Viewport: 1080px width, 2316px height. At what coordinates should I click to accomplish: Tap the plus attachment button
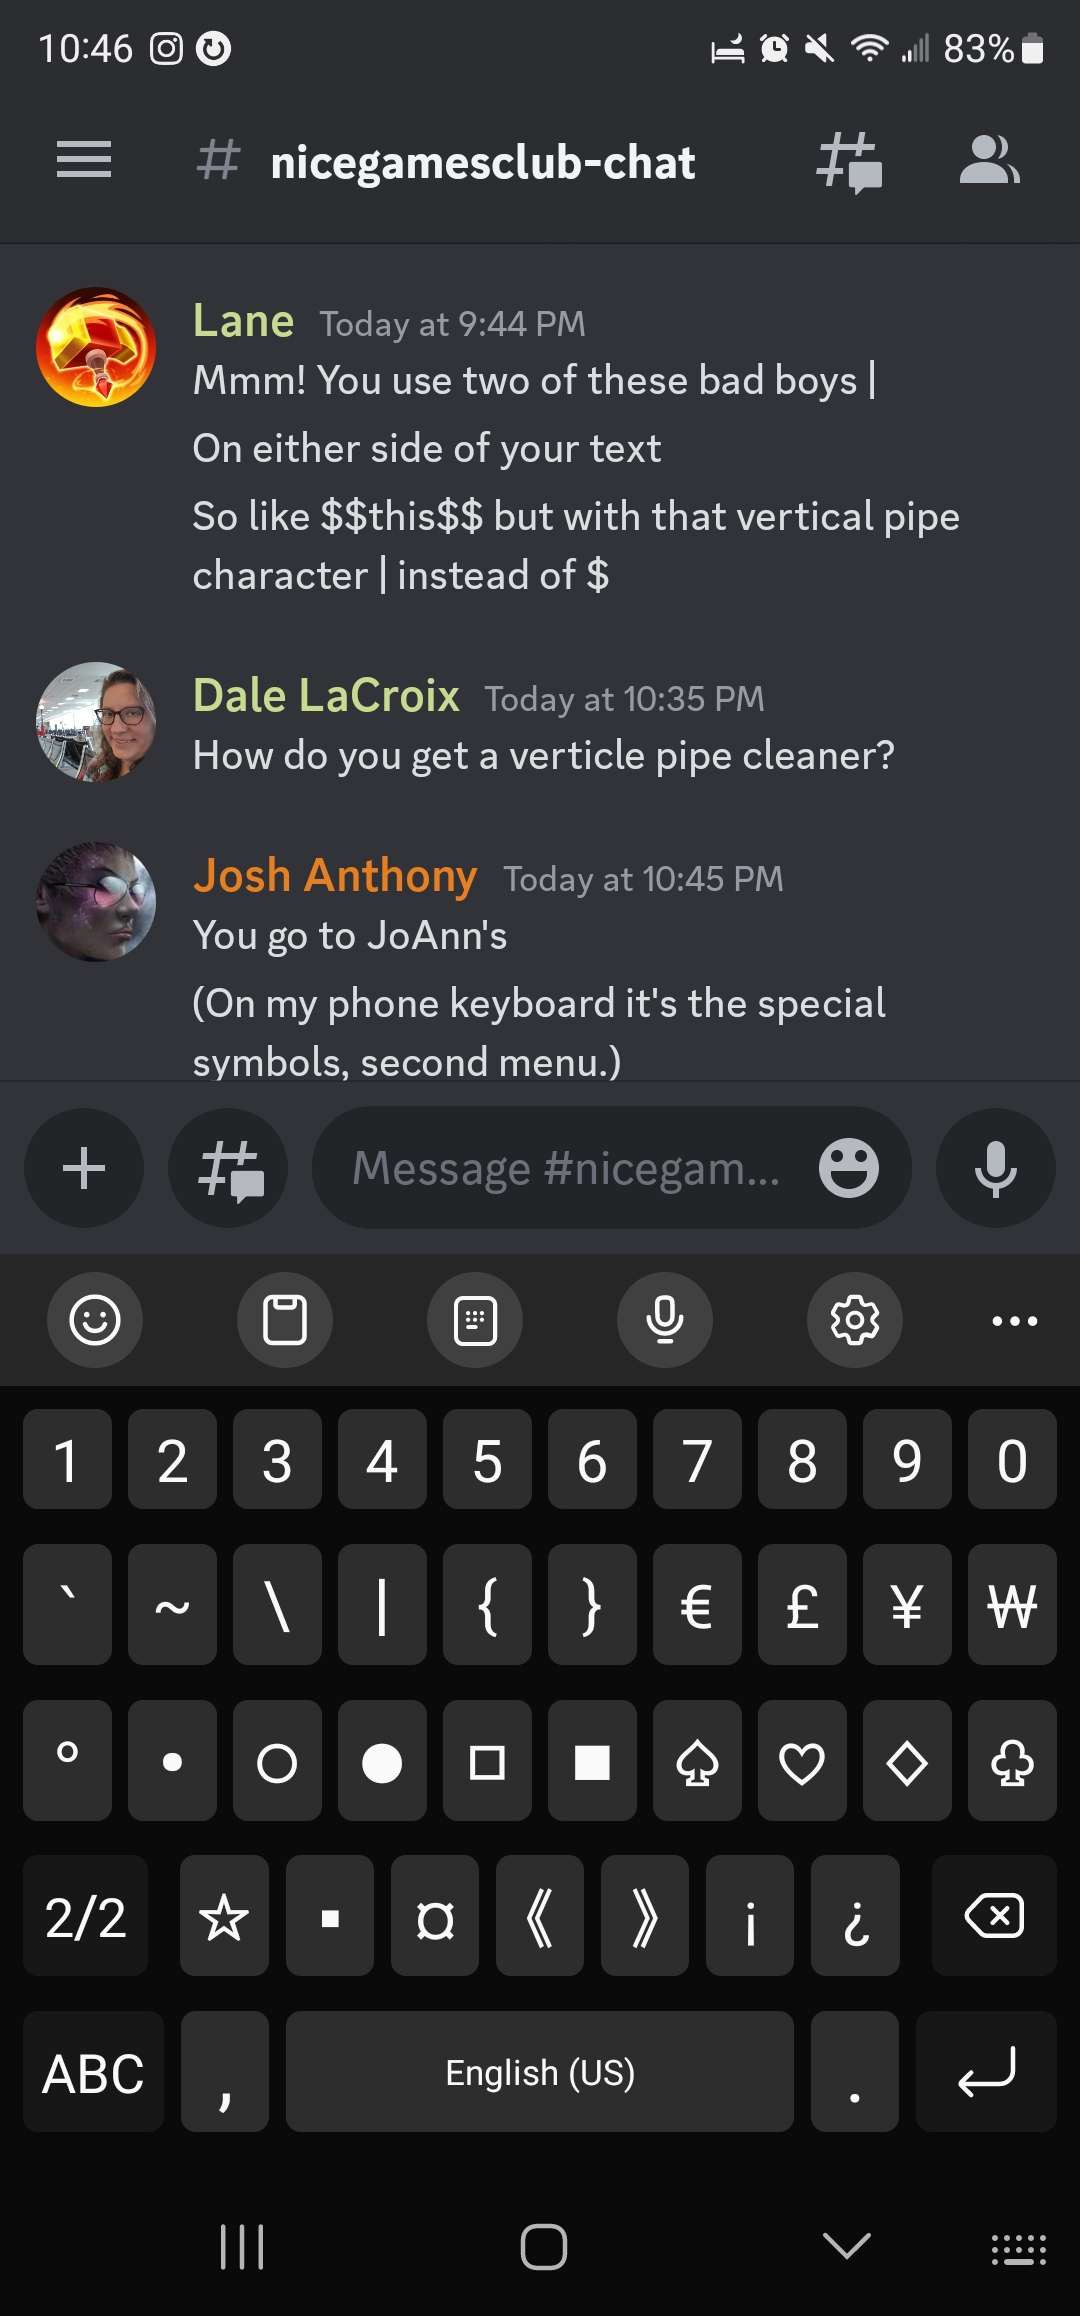84,1168
